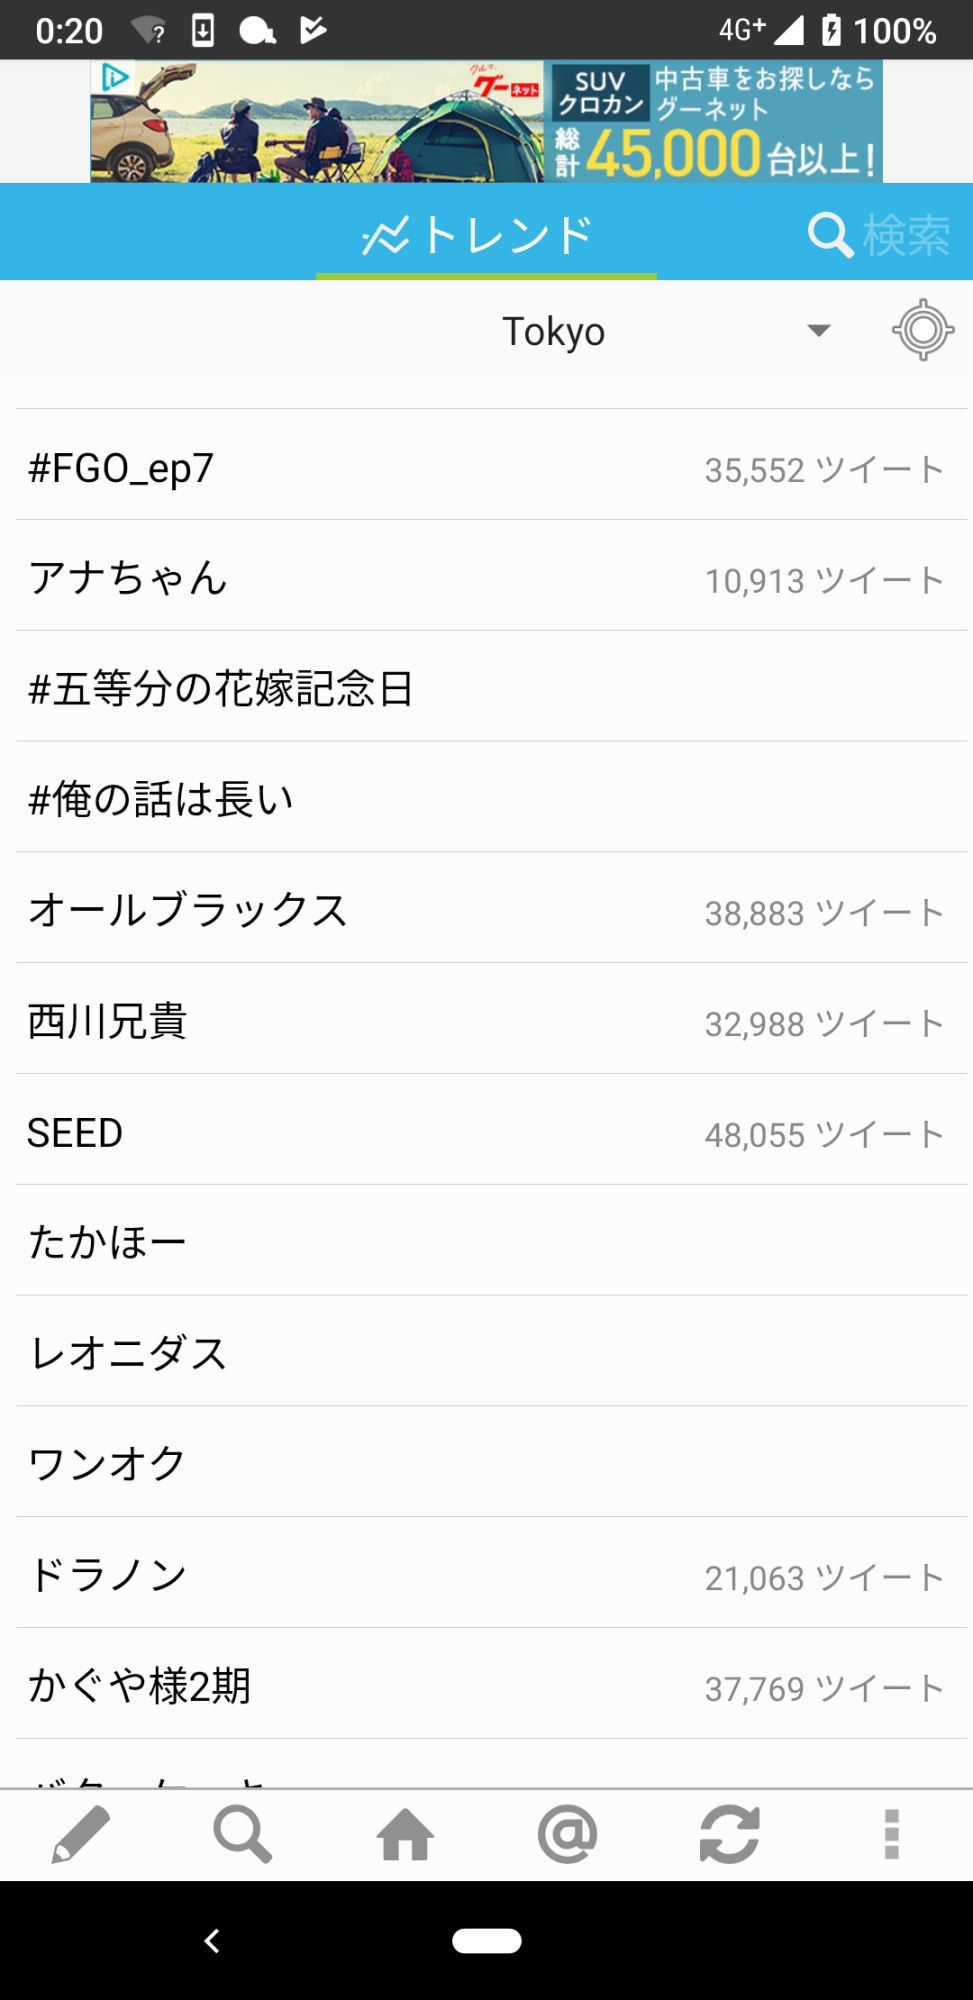Detect current location with crosshair icon
Image resolution: width=973 pixels, height=2000 pixels.
[922, 330]
